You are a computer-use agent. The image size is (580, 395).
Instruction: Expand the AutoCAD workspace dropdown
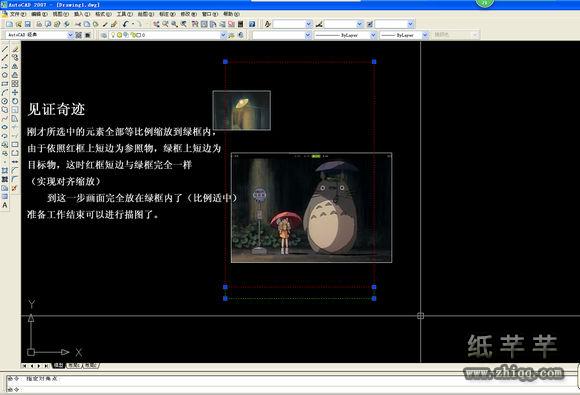coord(70,35)
